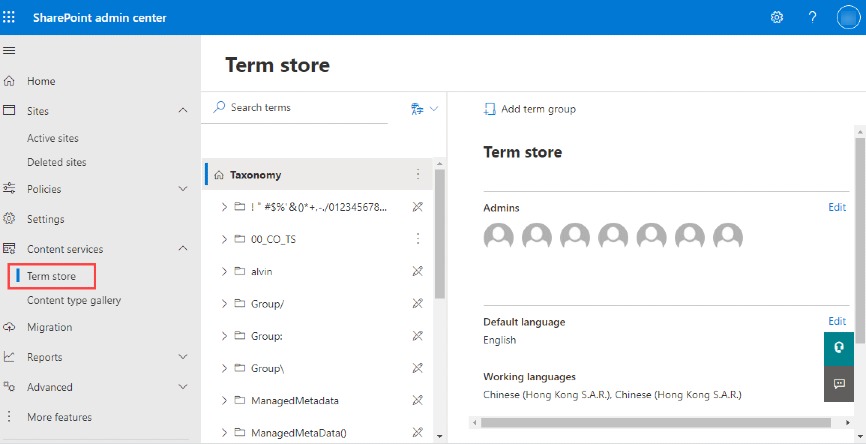Go to Active sites
The width and height of the screenshot is (866, 444).
click(53, 138)
